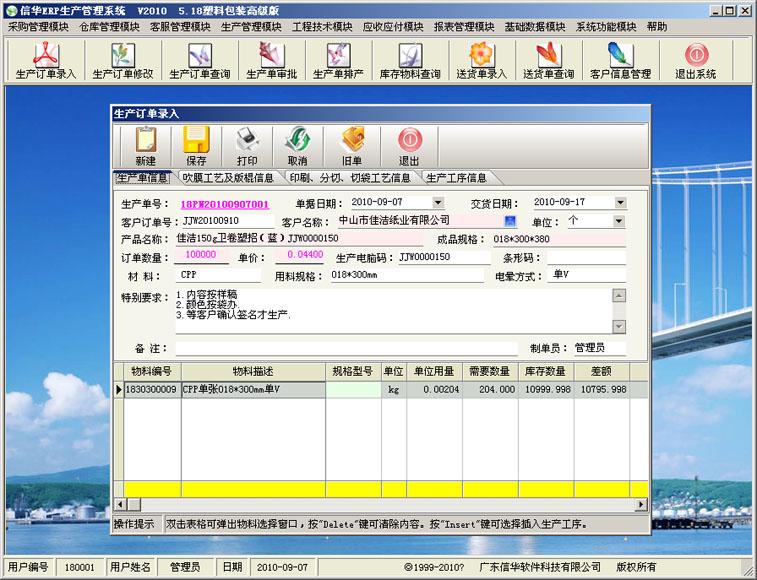Click grid horizontal scrollbar left arrow

[x=120, y=505]
